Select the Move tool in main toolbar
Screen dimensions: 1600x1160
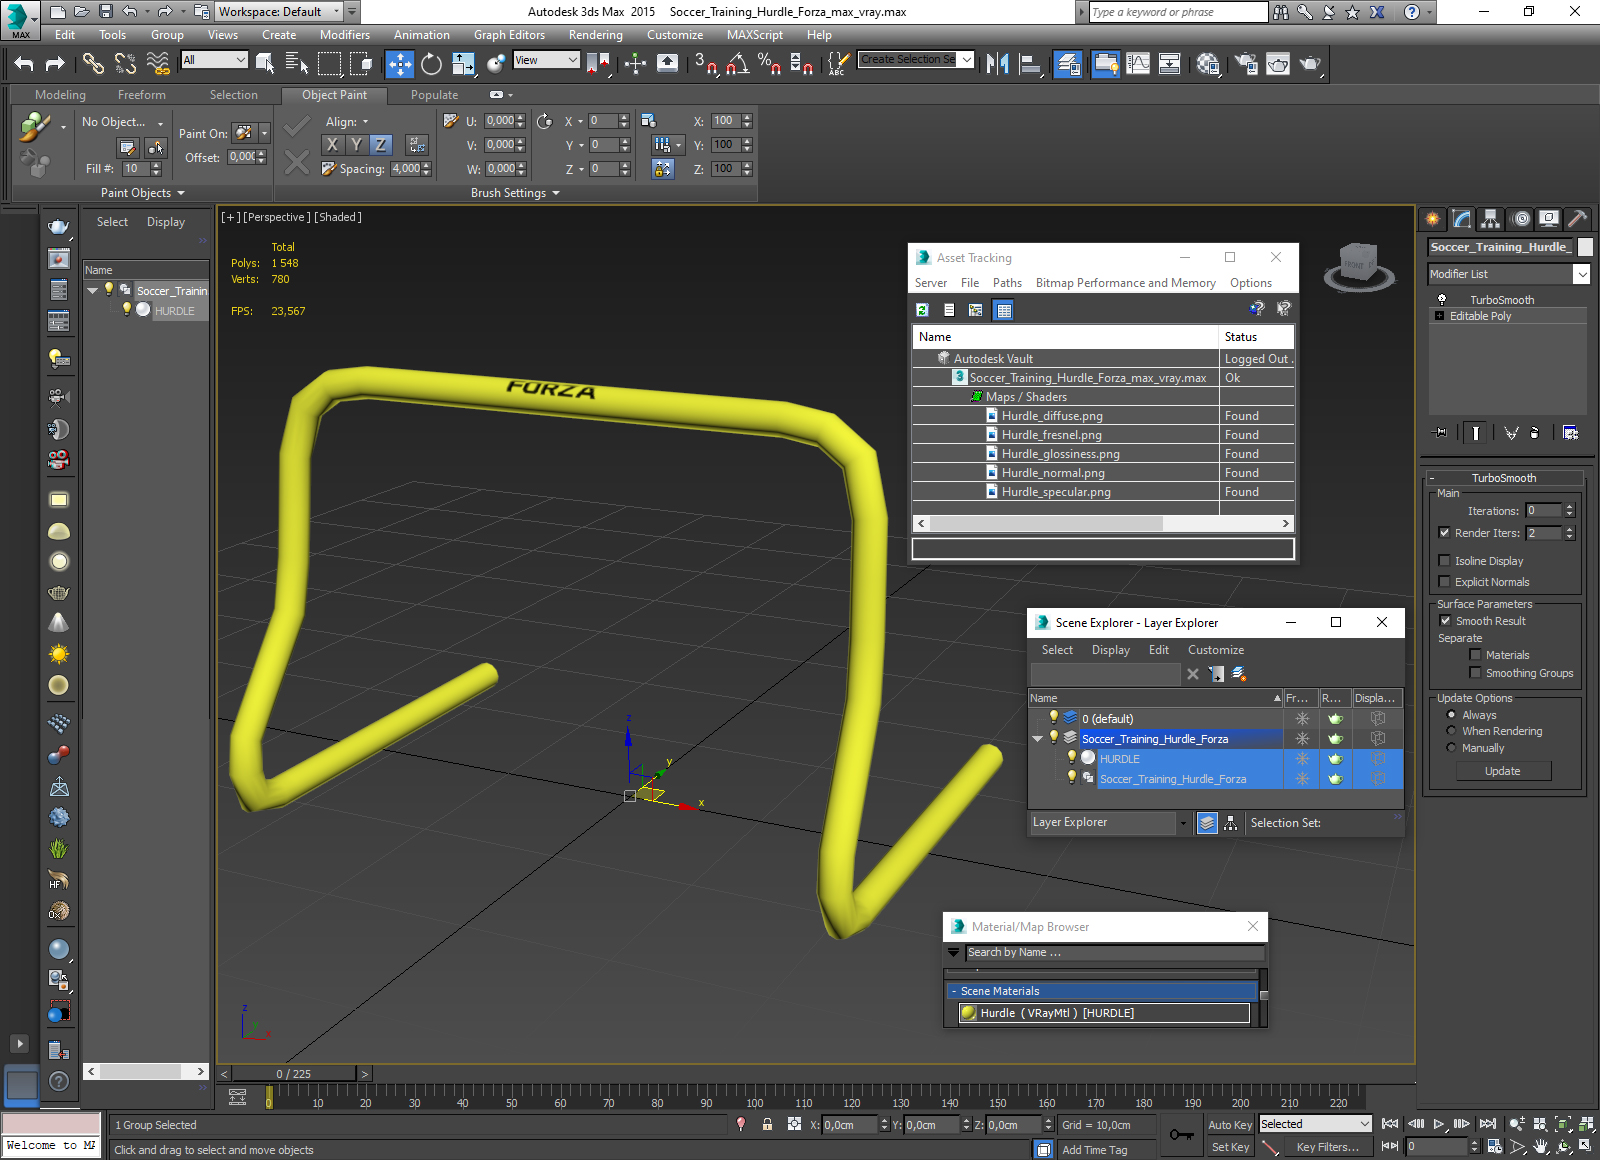(x=400, y=64)
